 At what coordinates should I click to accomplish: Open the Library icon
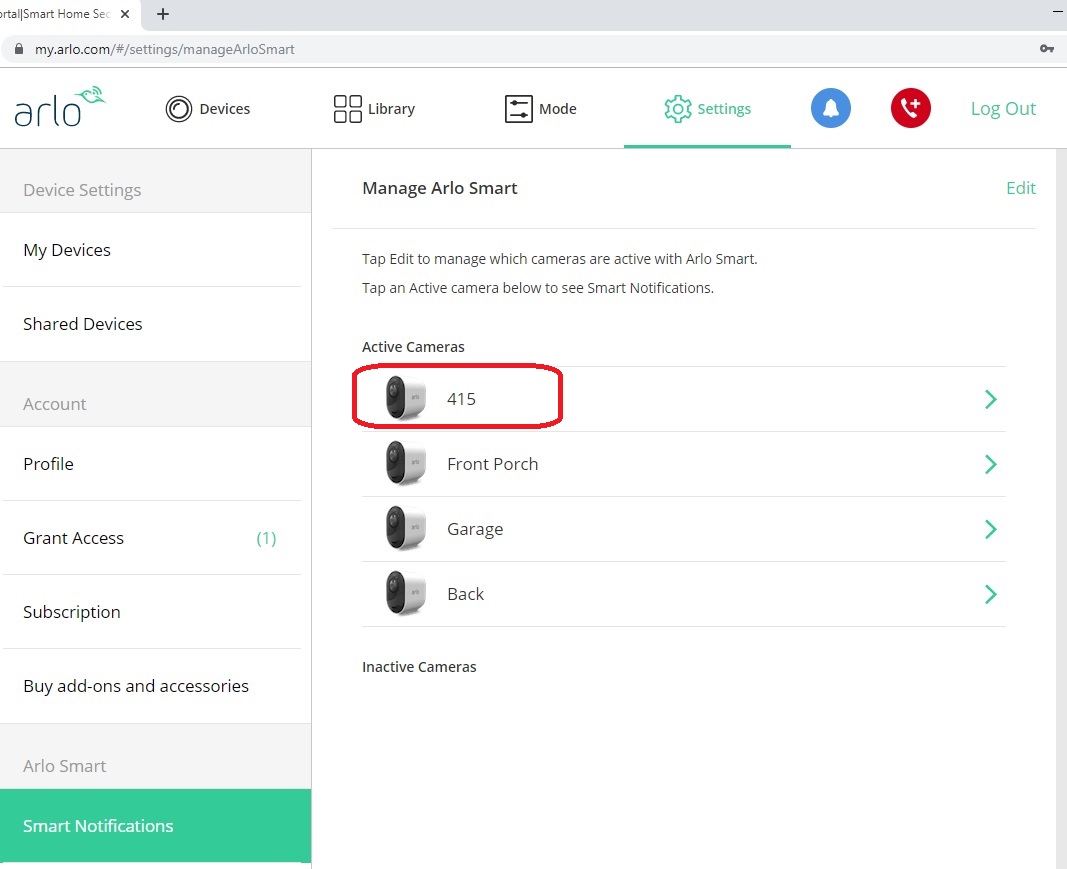[x=347, y=108]
